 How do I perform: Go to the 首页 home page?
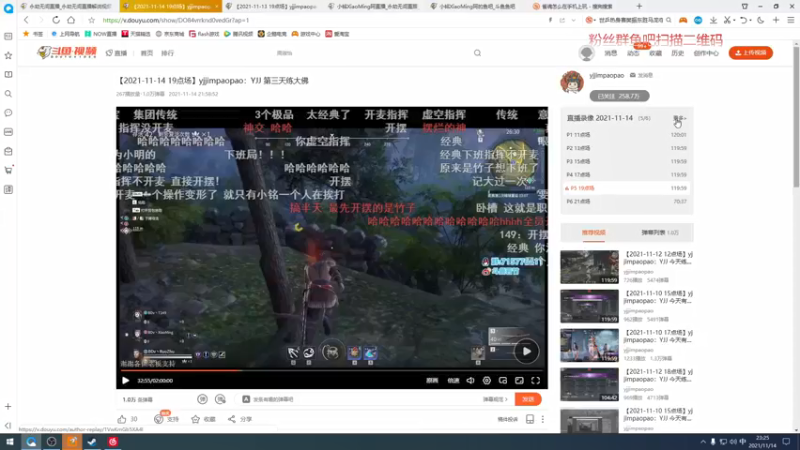pyautogui.click(x=146, y=53)
